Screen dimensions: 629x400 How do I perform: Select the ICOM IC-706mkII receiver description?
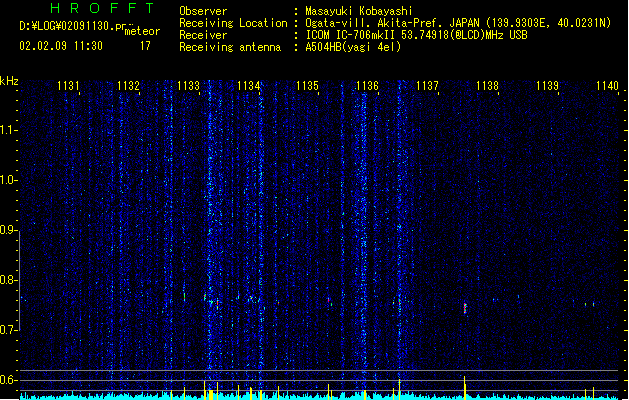pos(416,35)
